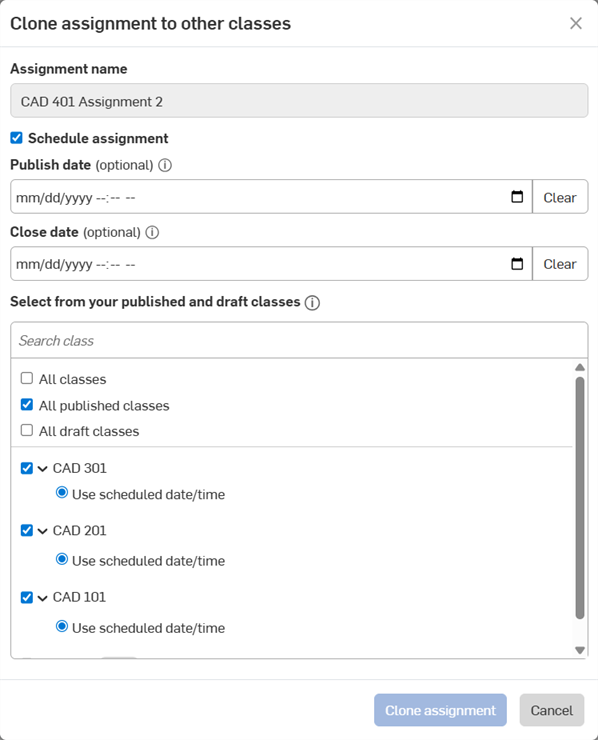Collapse the CAD 101 class chevron
598x740 pixels.
pos(42,598)
